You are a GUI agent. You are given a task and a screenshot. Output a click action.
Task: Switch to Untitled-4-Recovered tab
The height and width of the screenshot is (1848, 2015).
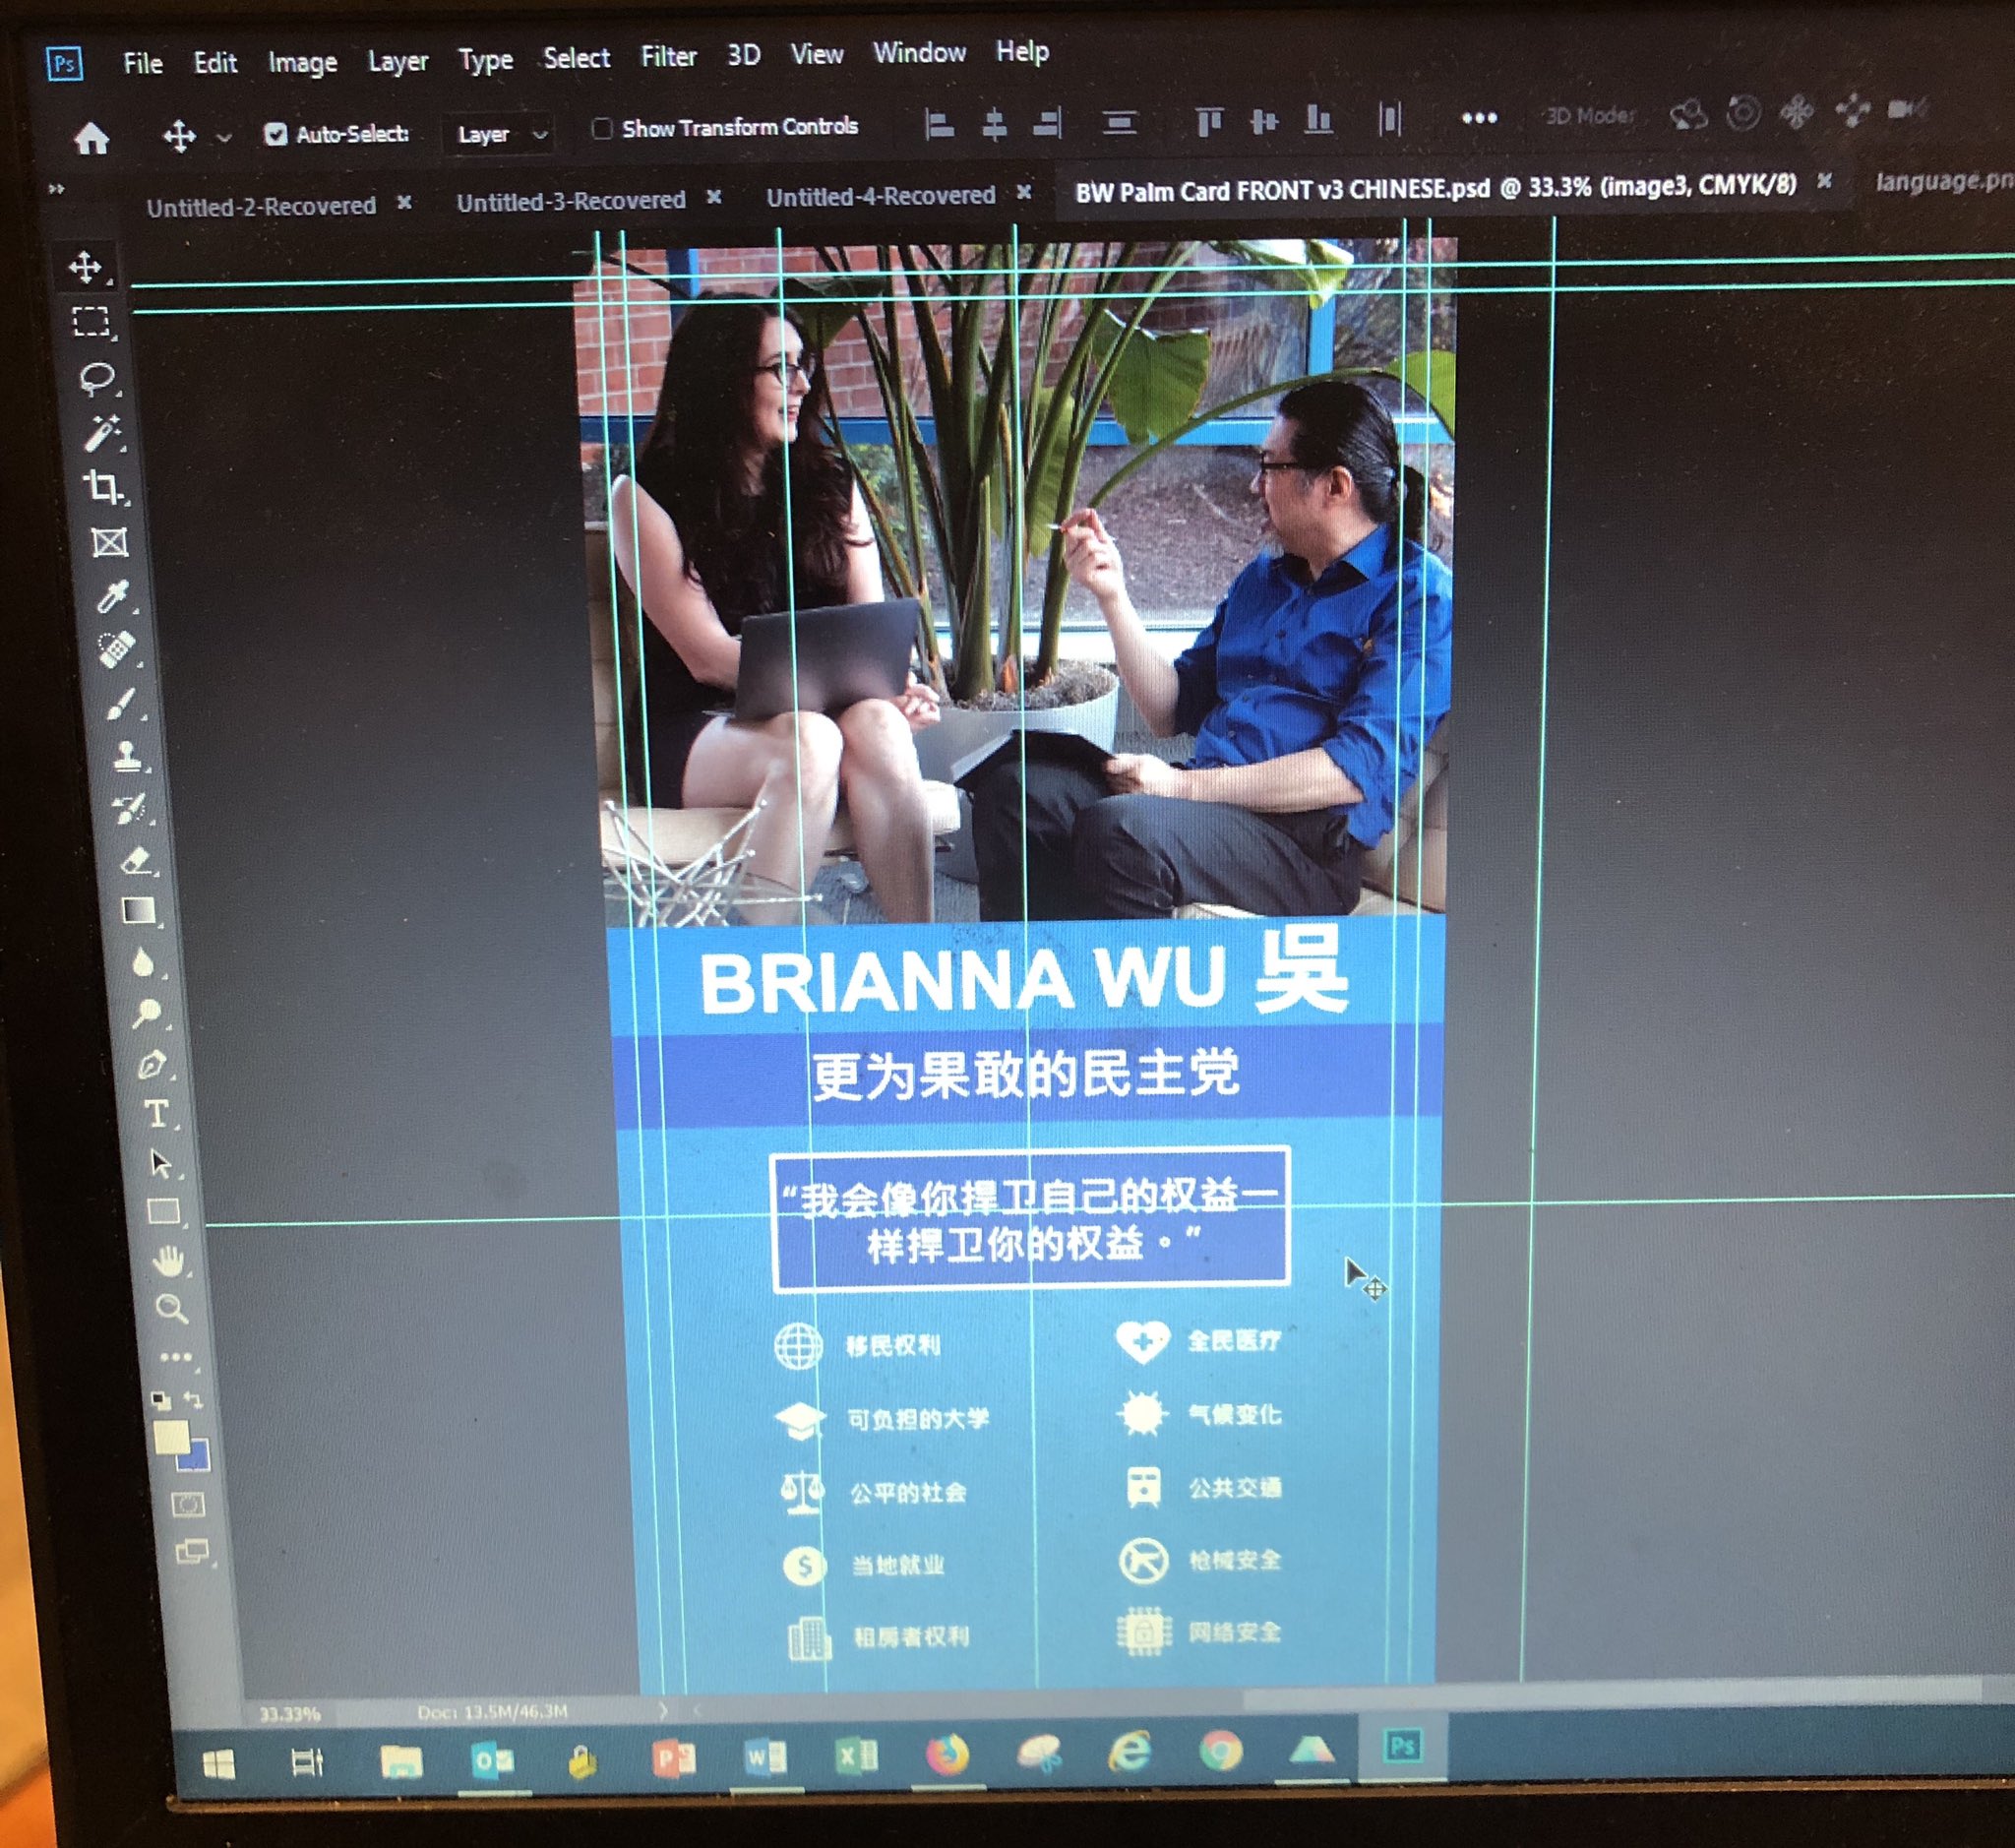click(880, 196)
